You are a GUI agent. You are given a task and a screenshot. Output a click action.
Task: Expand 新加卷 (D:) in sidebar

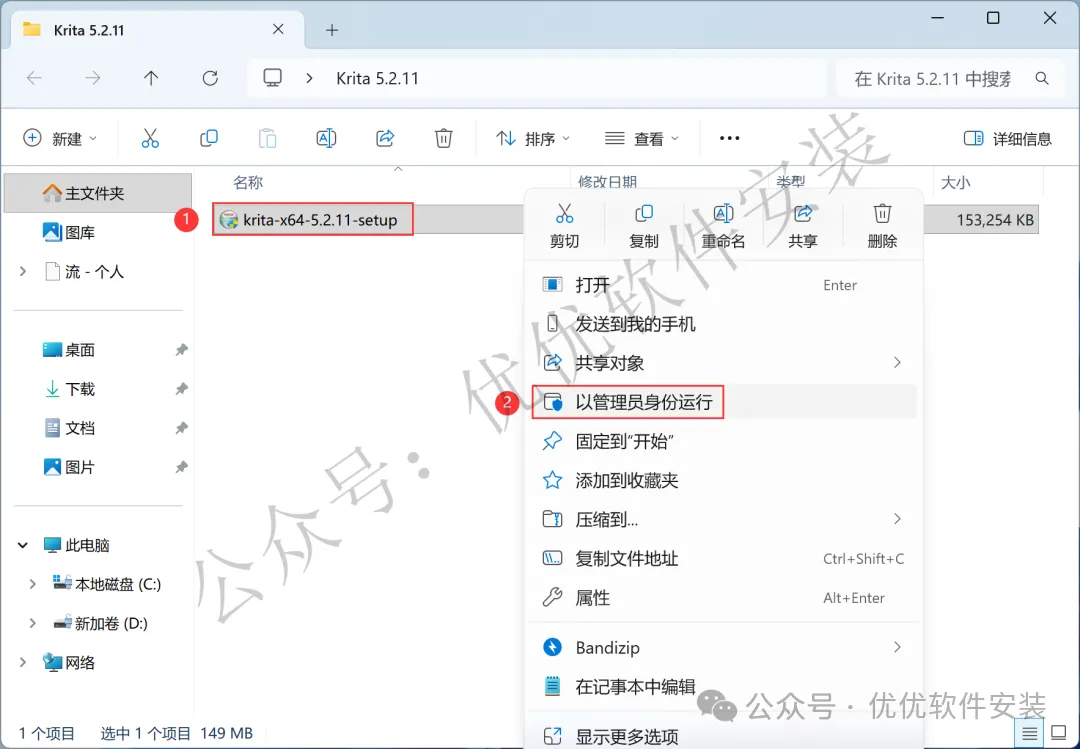pos(32,624)
